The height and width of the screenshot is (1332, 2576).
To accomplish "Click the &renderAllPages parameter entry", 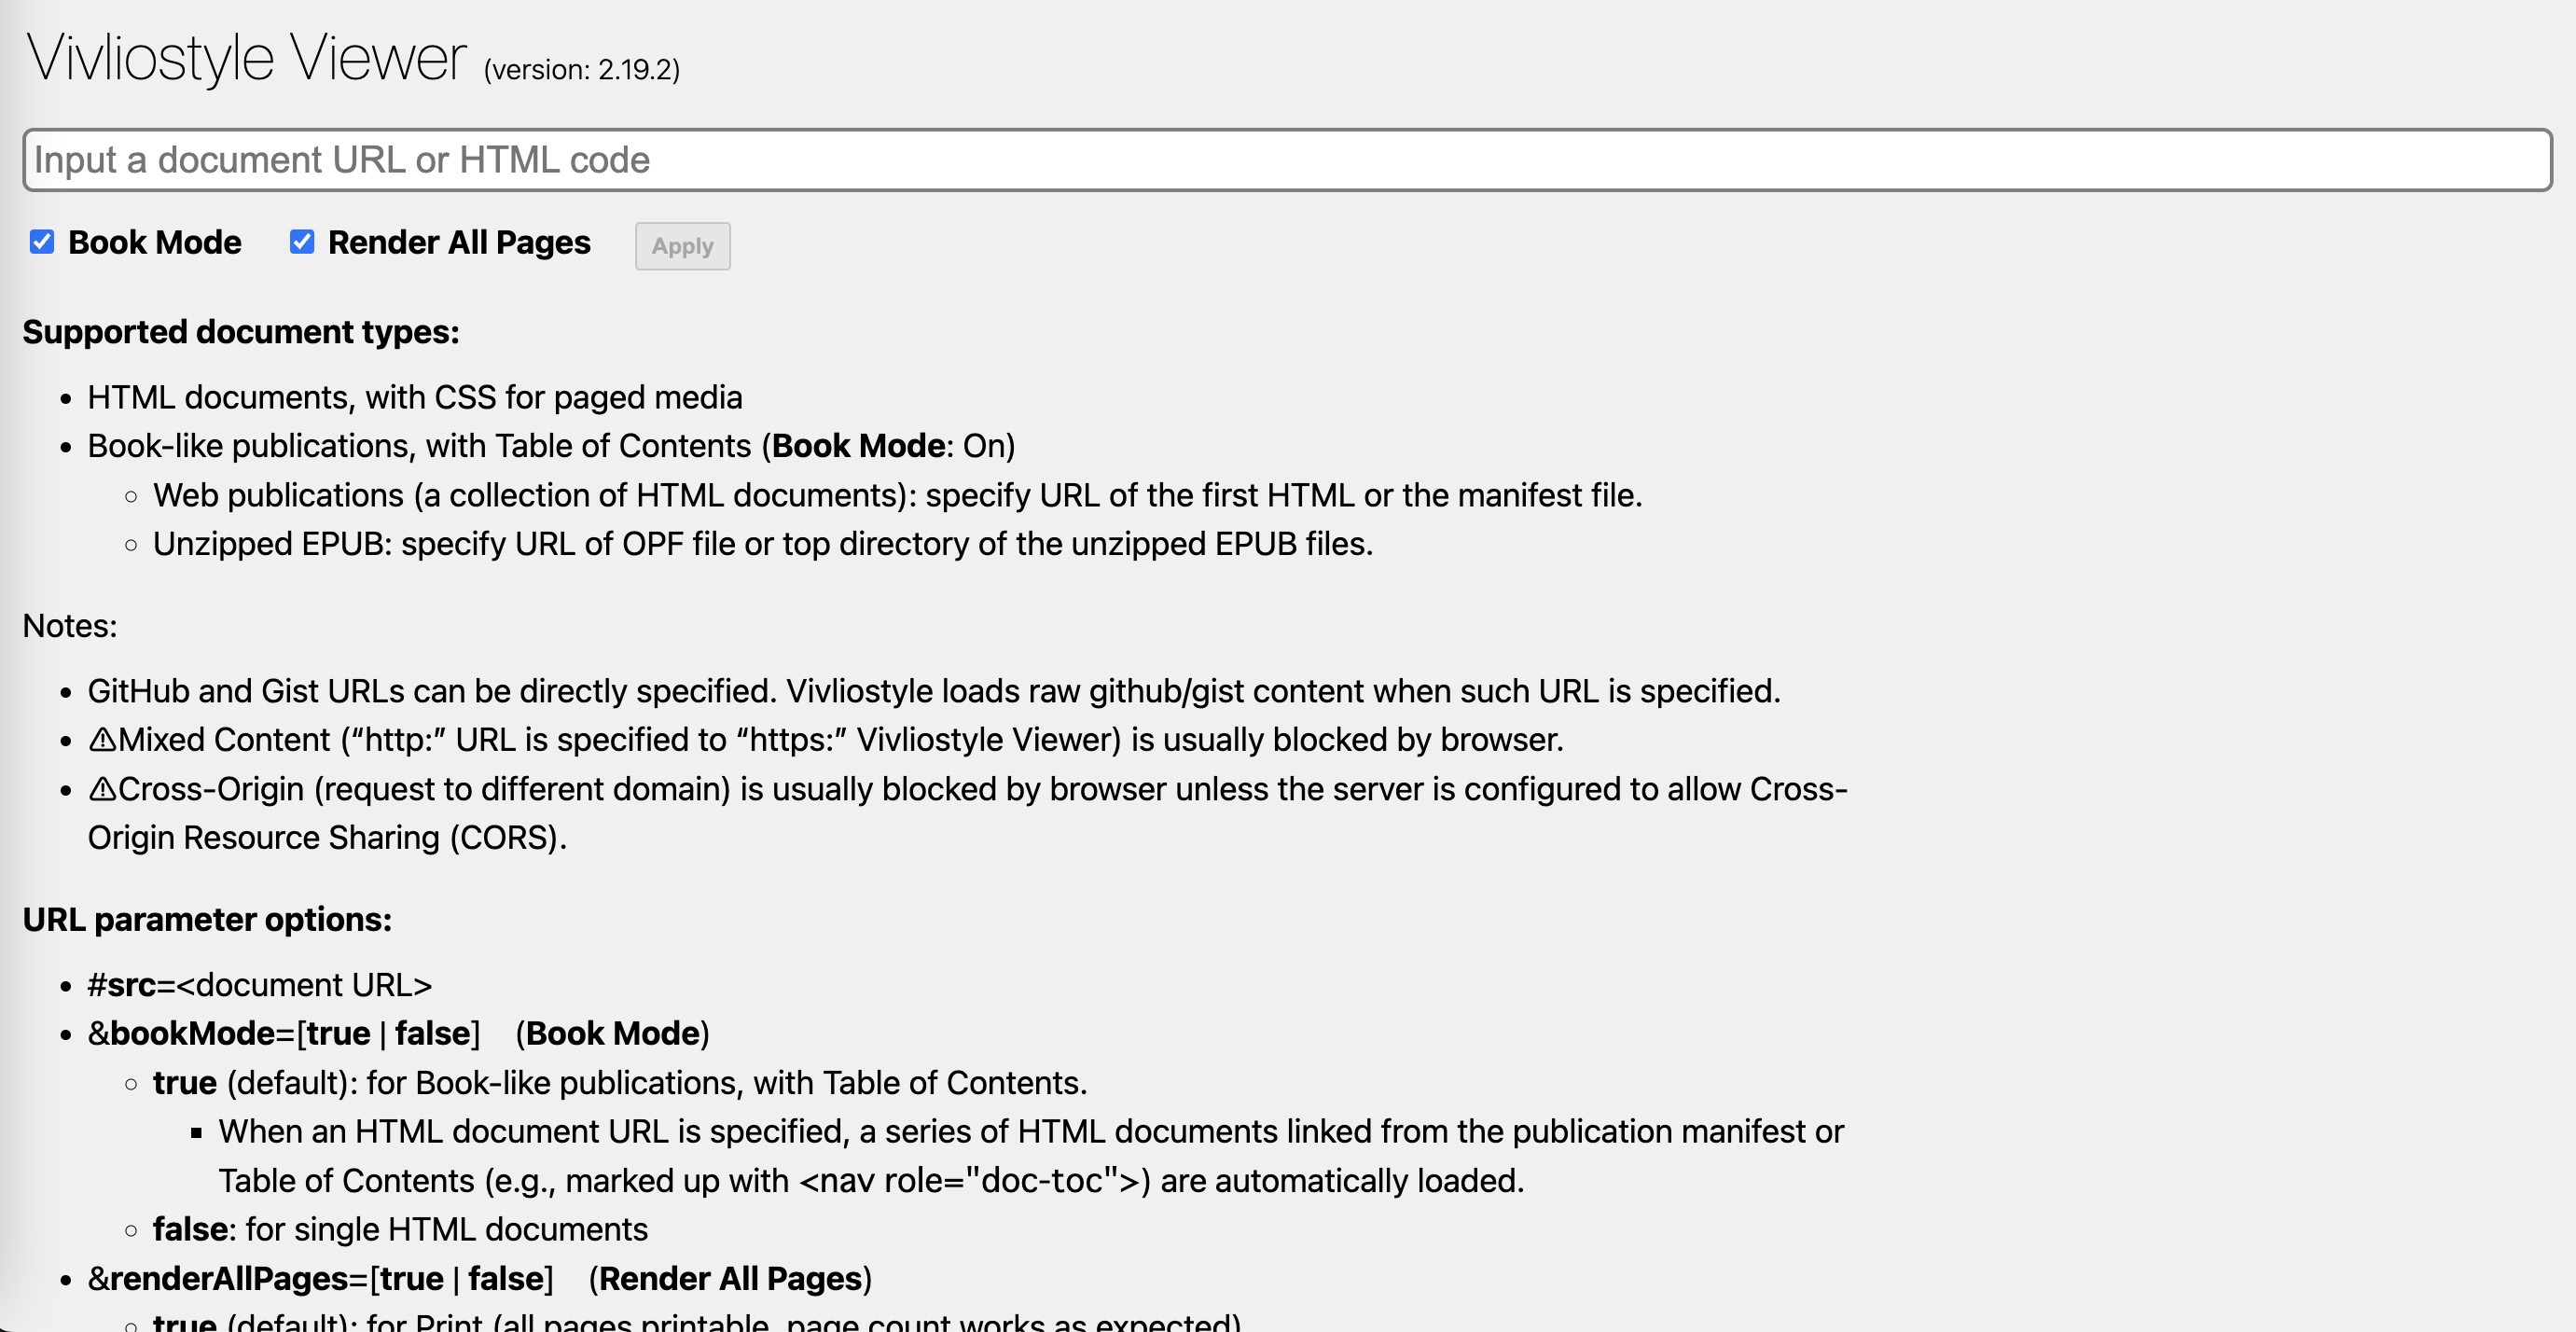I will (x=320, y=1278).
